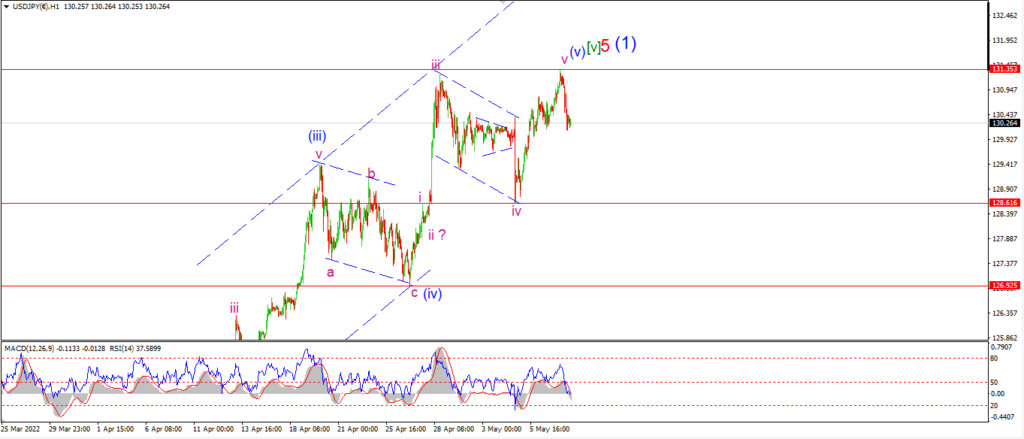Select the blue (1) wave label

point(625,44)
